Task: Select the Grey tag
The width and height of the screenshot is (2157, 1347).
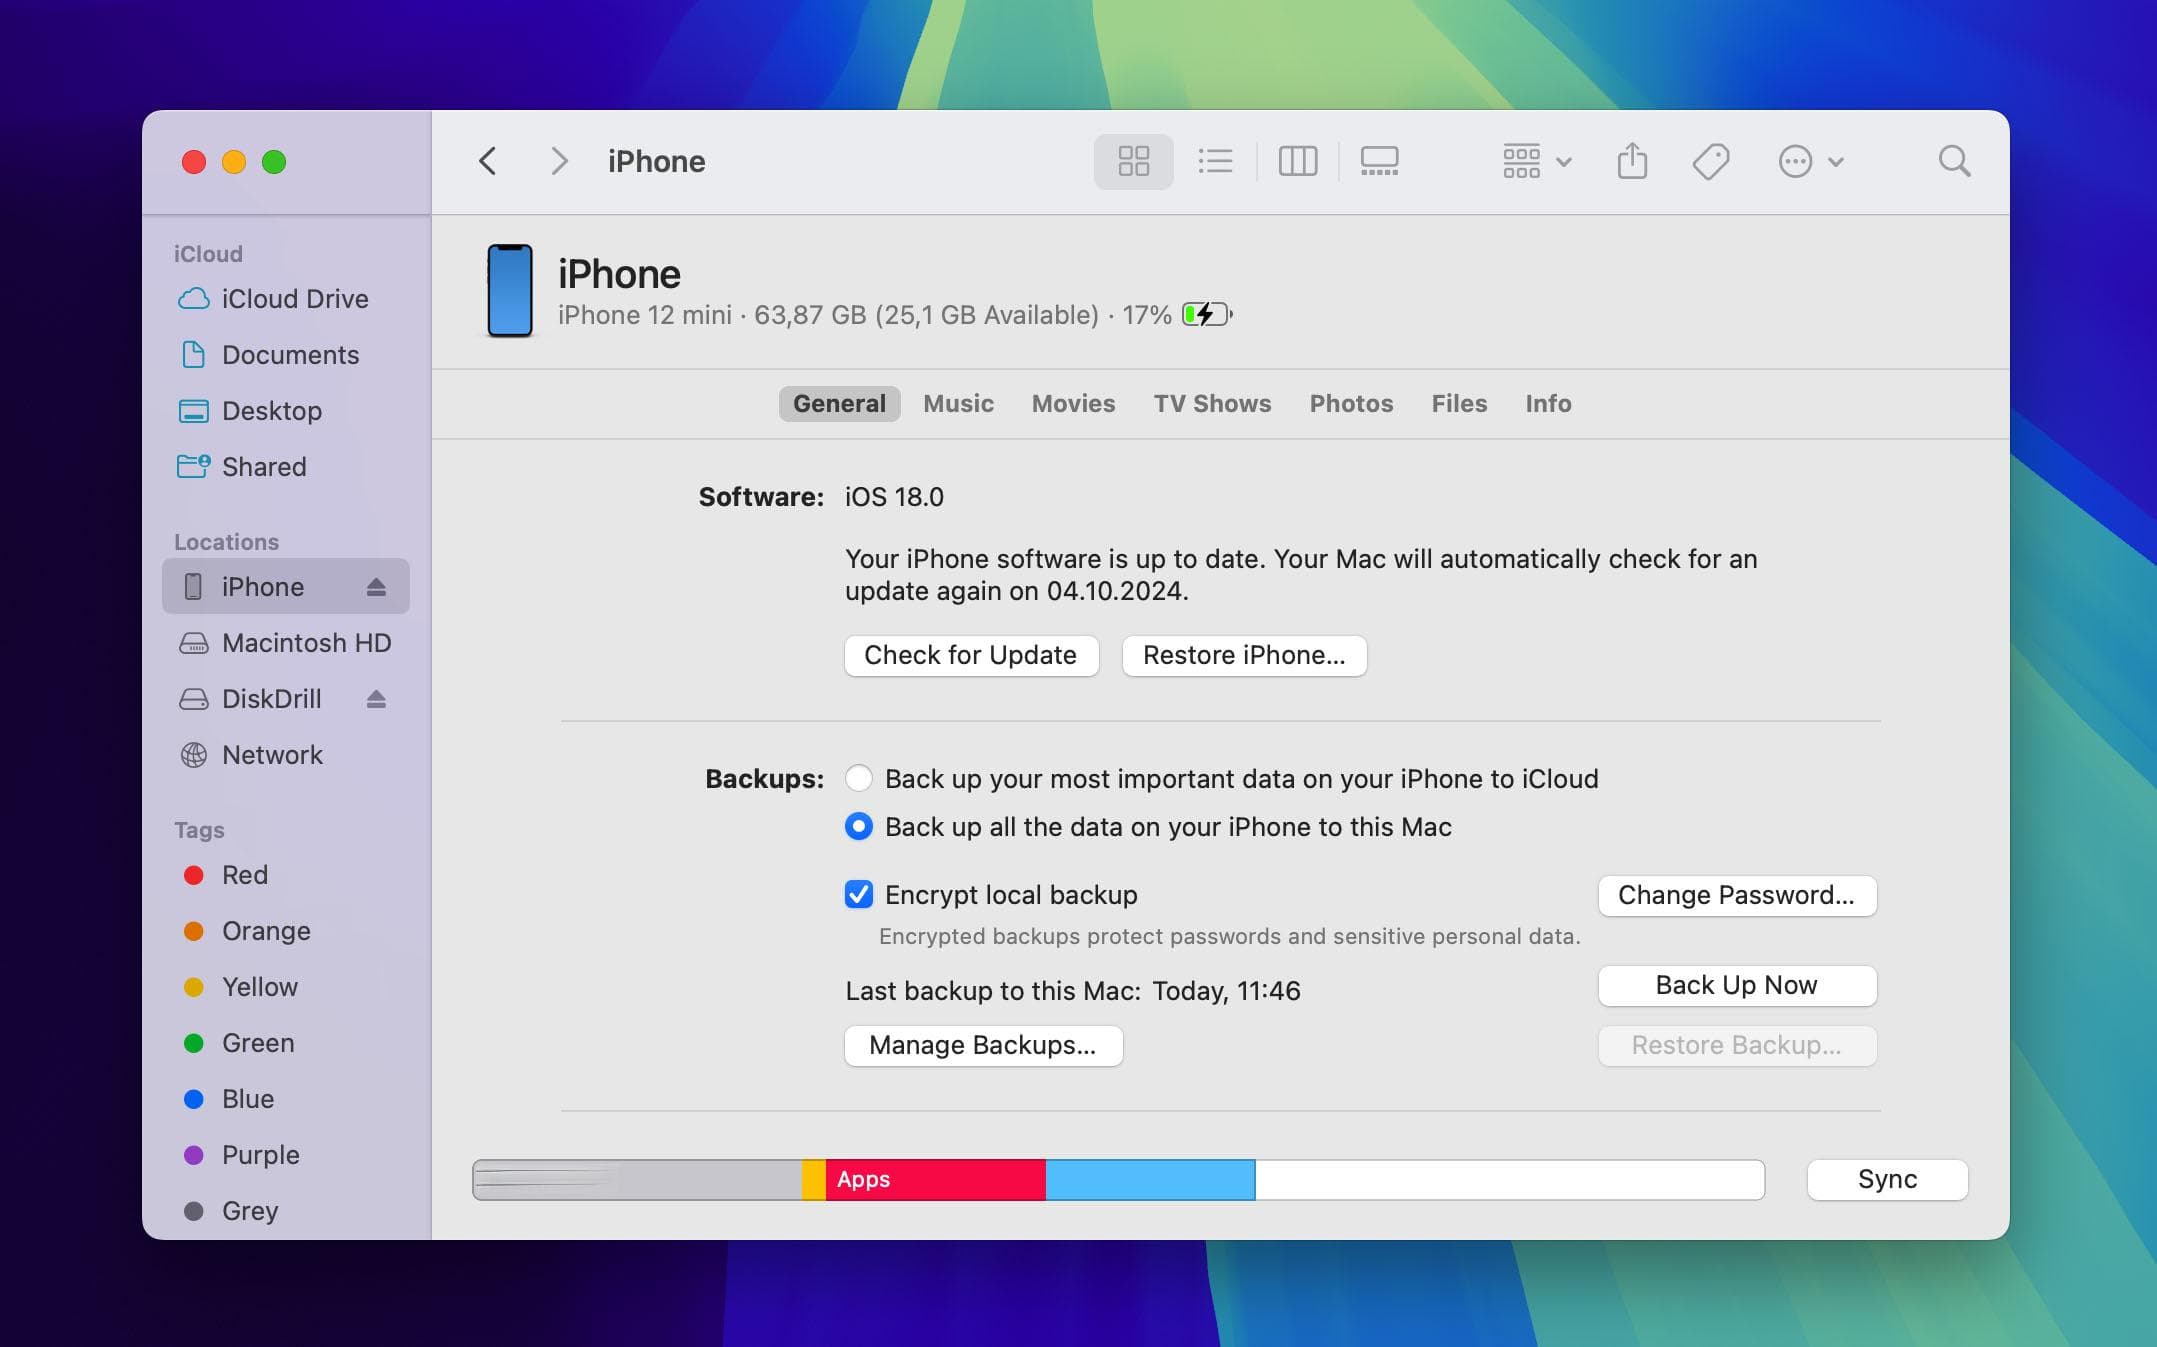Action: click(x=286, y=1211)
